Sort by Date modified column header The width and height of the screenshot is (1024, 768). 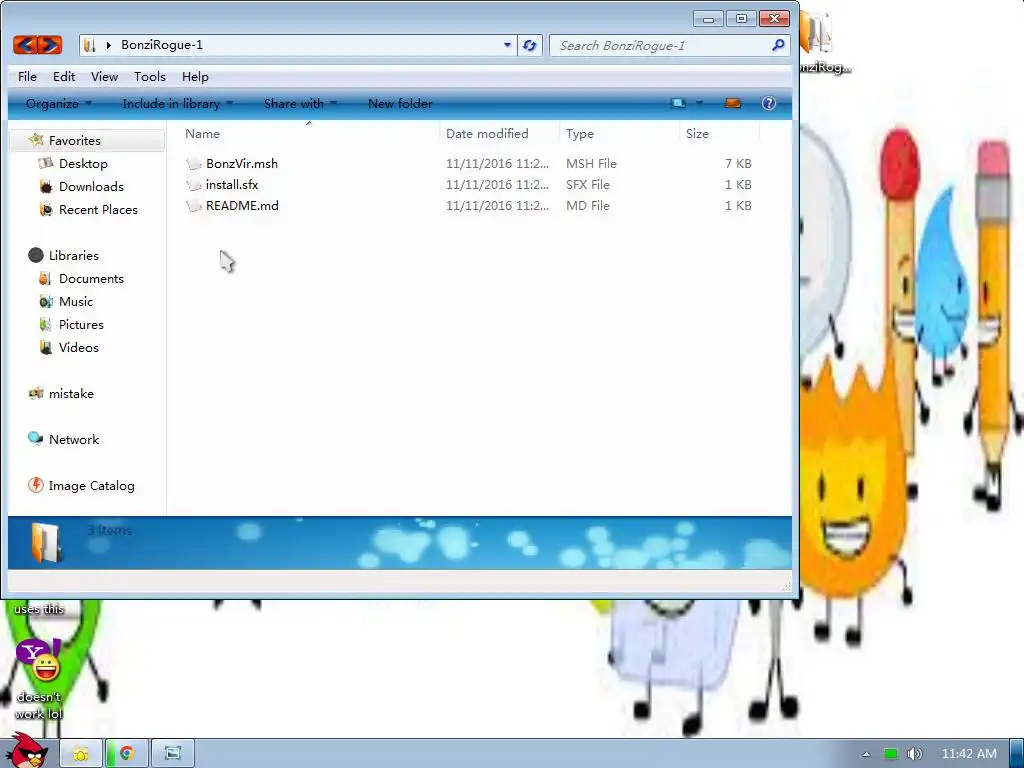(x=500, y=133)
